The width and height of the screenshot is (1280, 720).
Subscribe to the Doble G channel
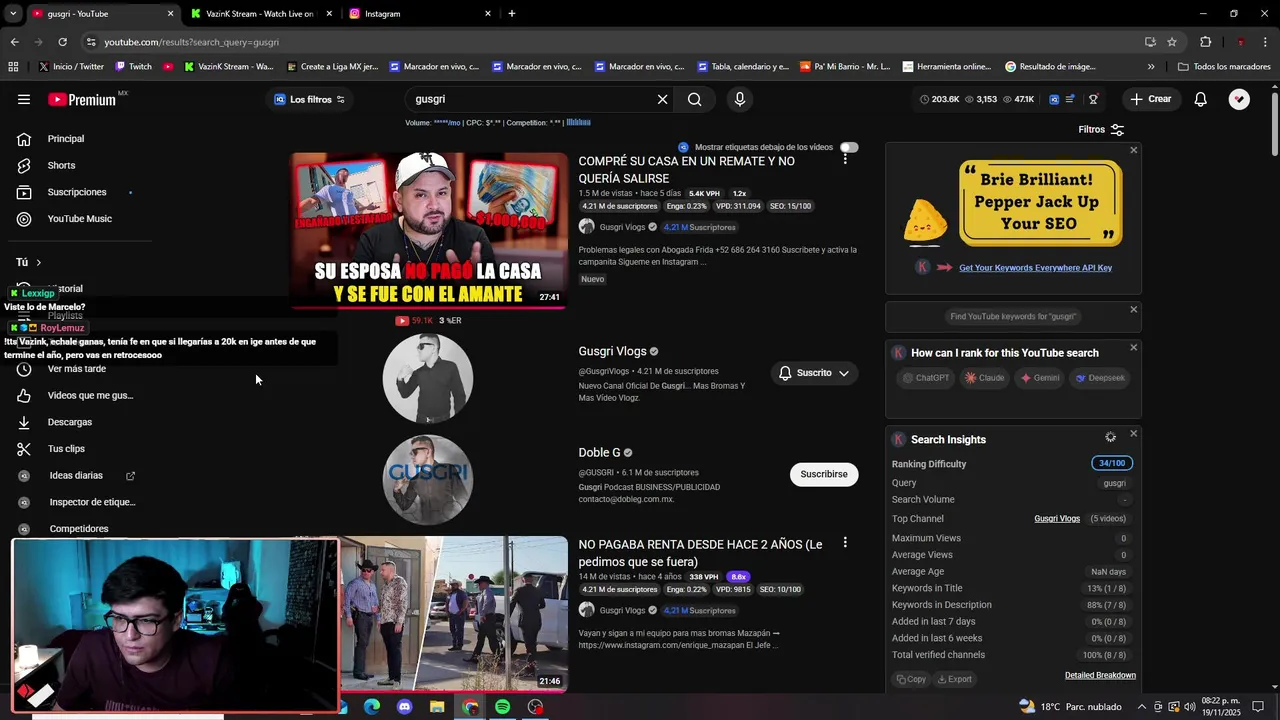[824, 474]
